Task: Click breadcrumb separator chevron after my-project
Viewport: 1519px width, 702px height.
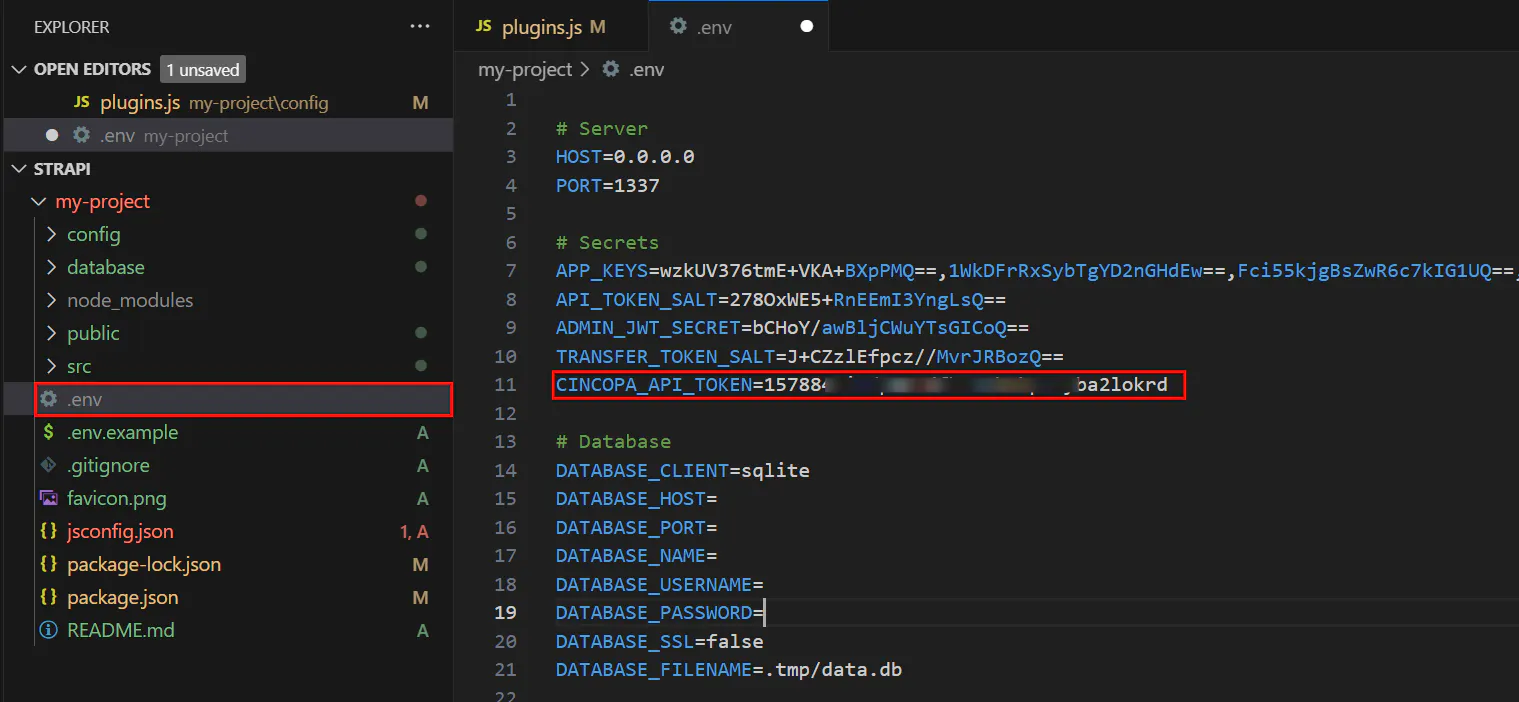Action: 586,69
